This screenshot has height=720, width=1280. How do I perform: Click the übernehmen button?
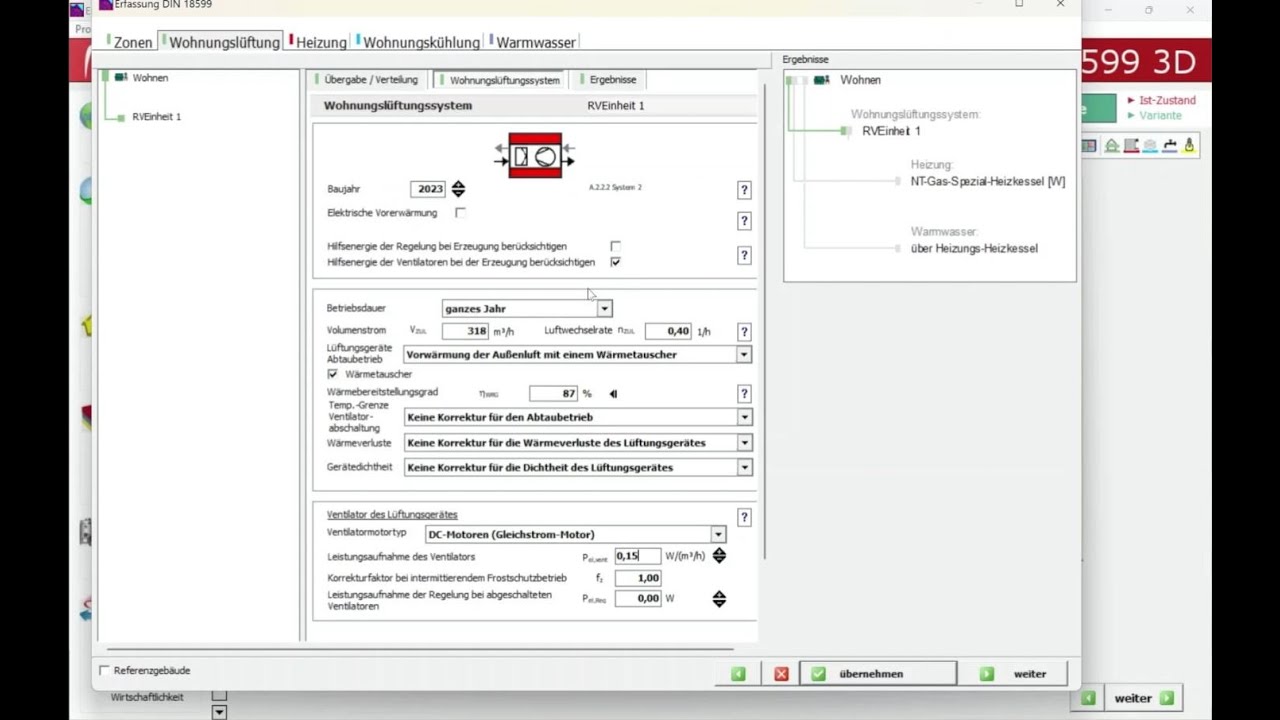880,674
